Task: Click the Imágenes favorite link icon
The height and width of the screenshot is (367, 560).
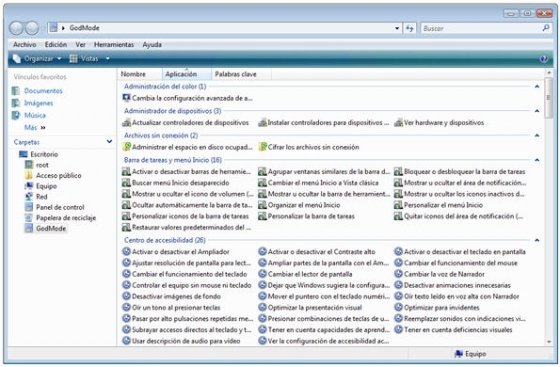Action: pyautogui.click(x=16, y=103)
